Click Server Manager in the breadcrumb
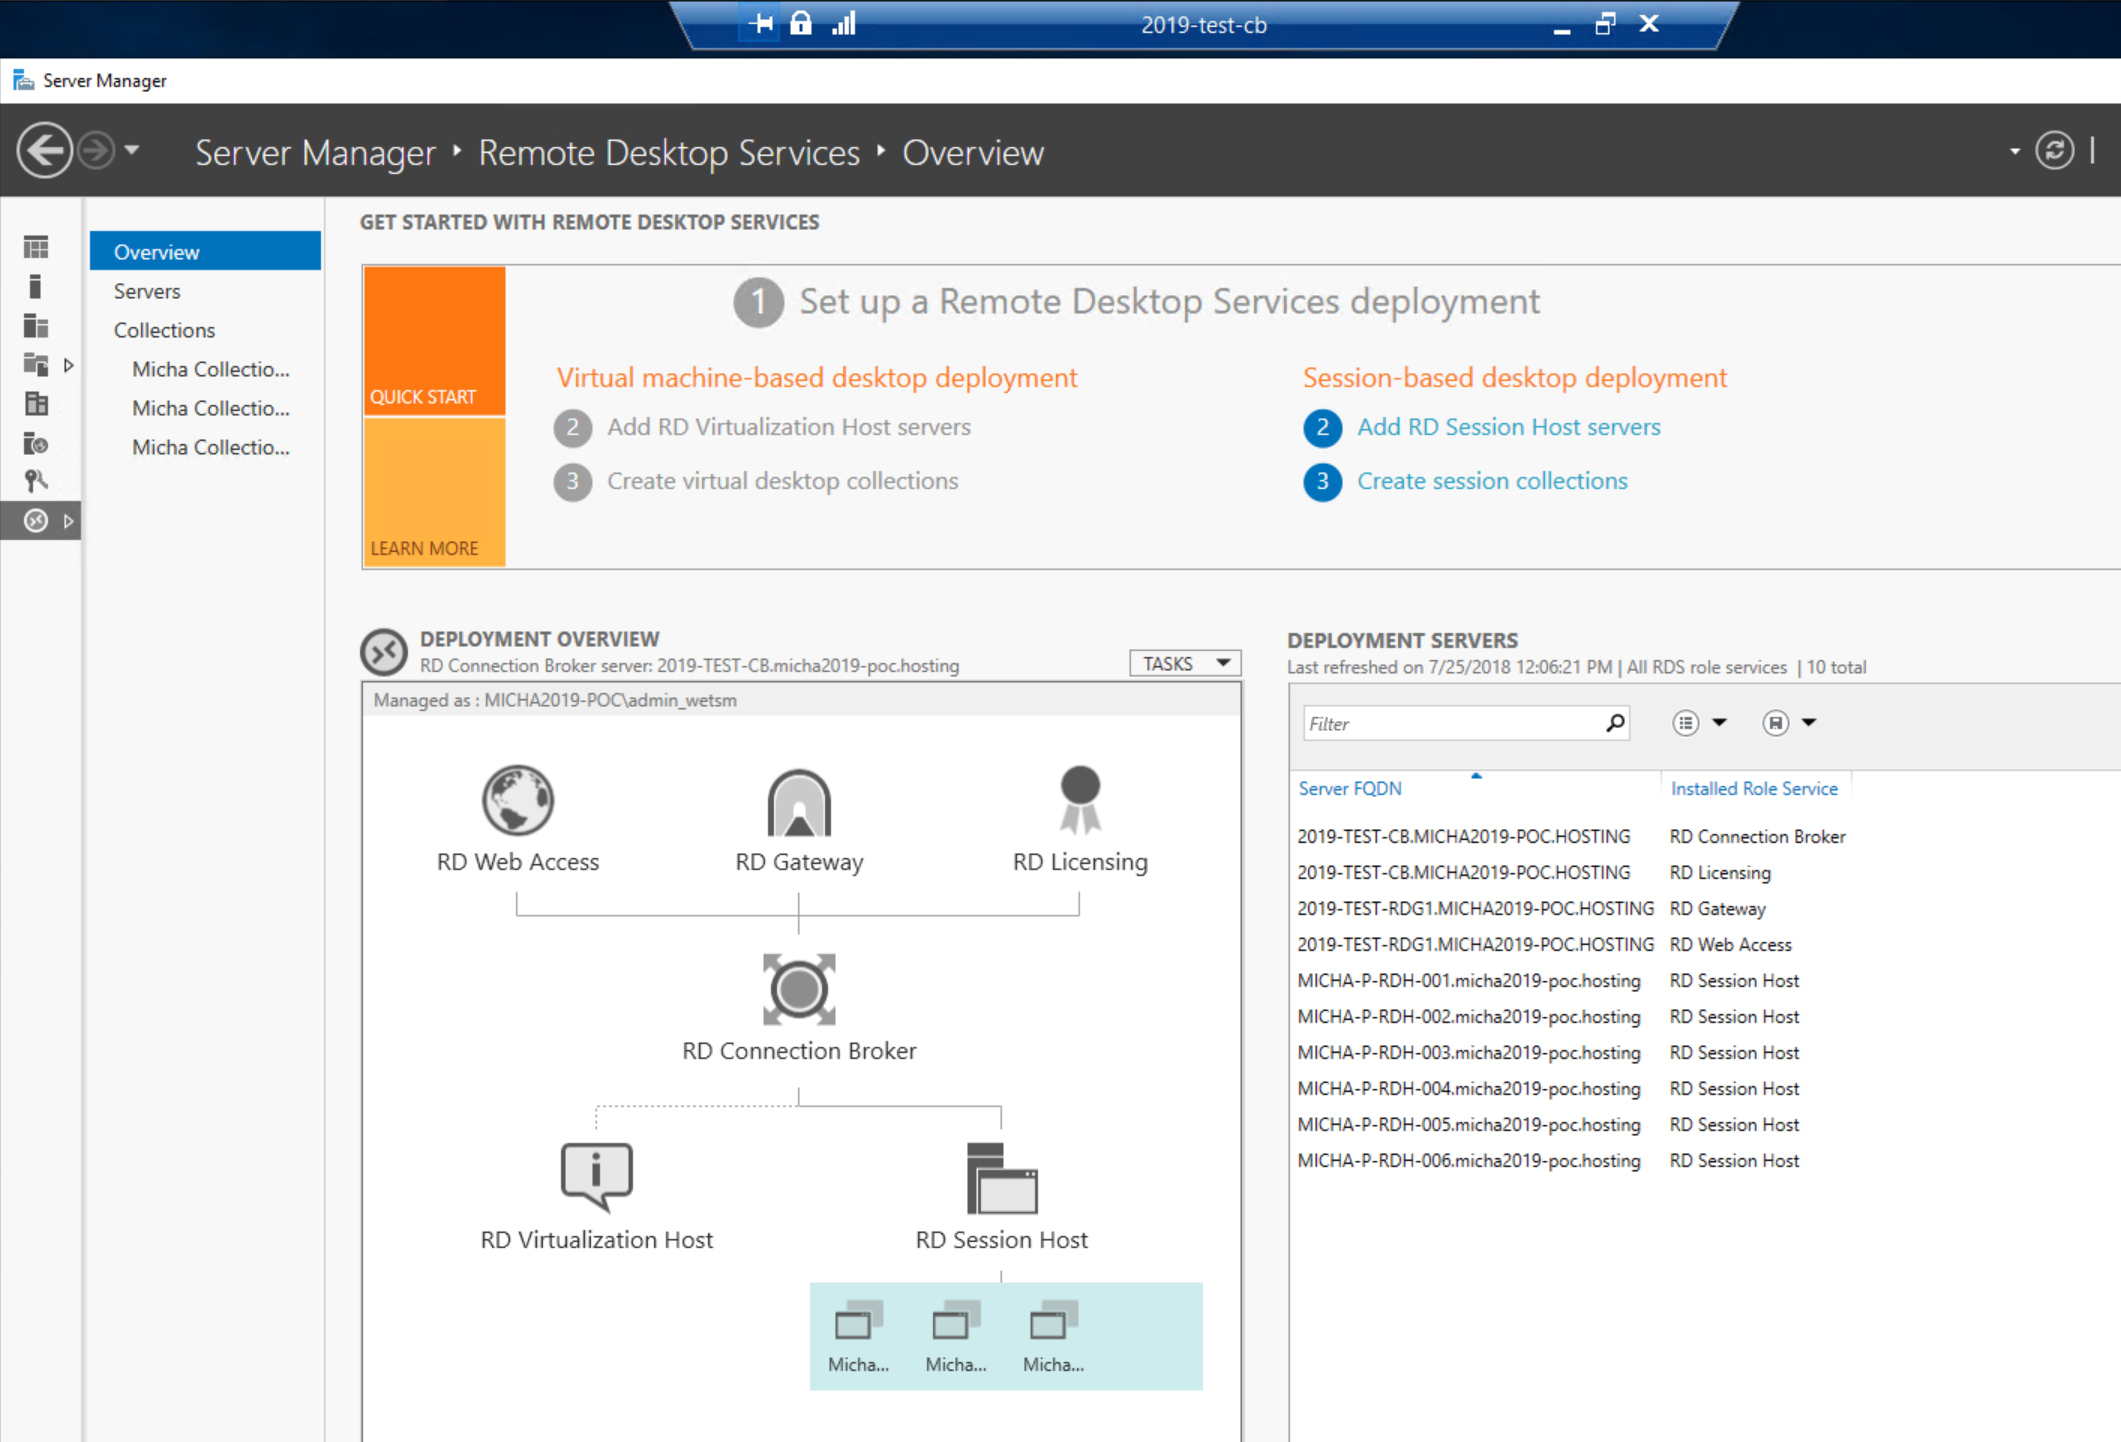 click(315, 153)
